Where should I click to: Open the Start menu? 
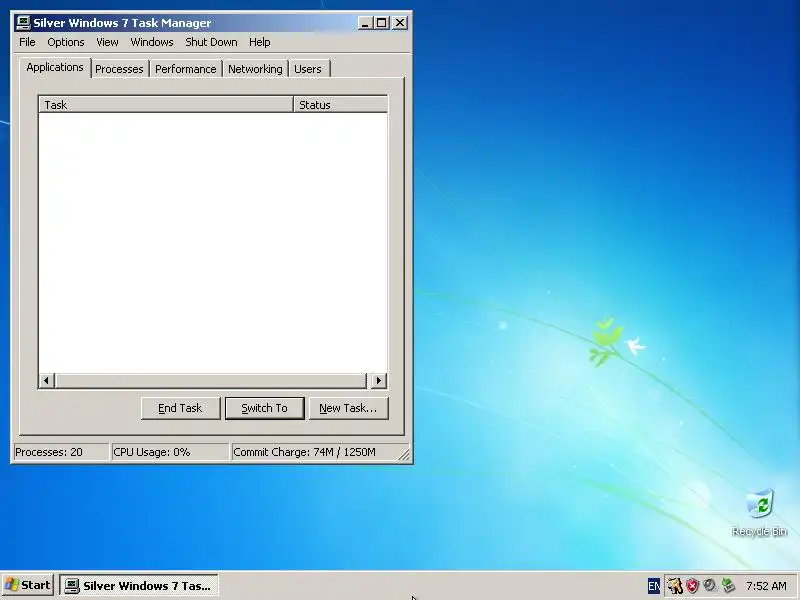point(28,585)
